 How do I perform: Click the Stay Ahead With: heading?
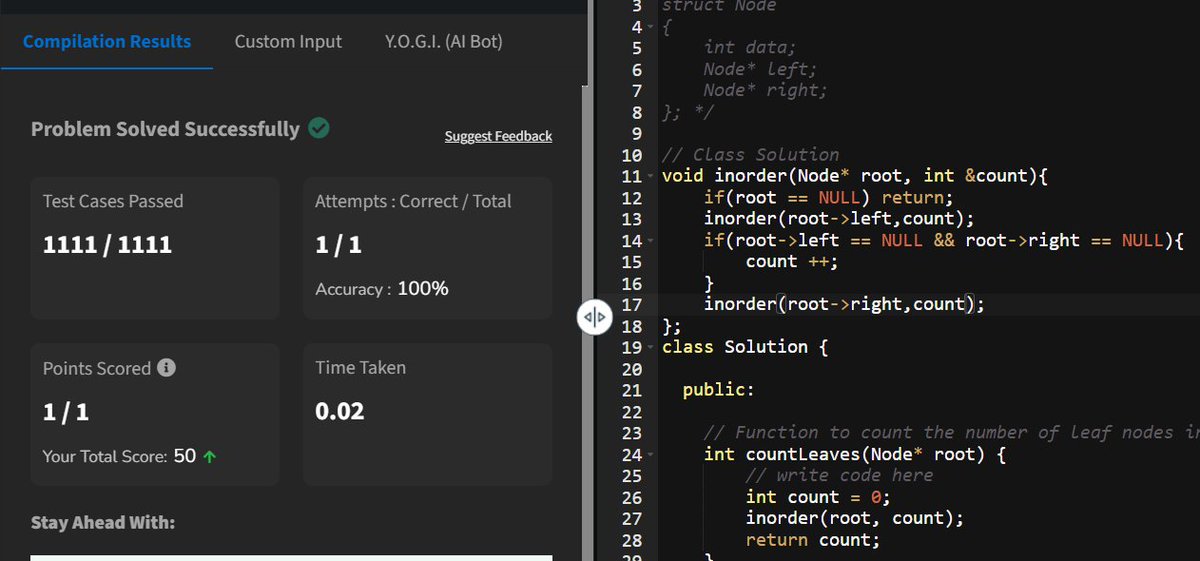click(103, 523)
